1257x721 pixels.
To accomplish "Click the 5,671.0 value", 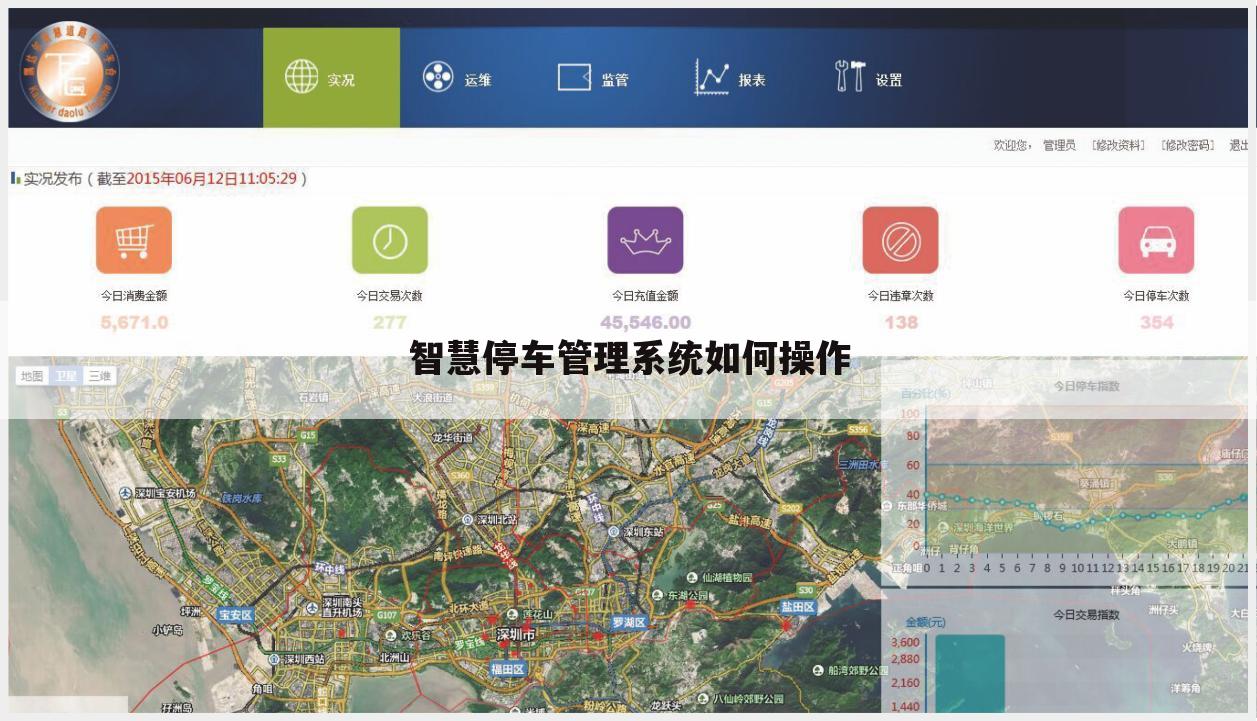I will [x=134, y=322].
